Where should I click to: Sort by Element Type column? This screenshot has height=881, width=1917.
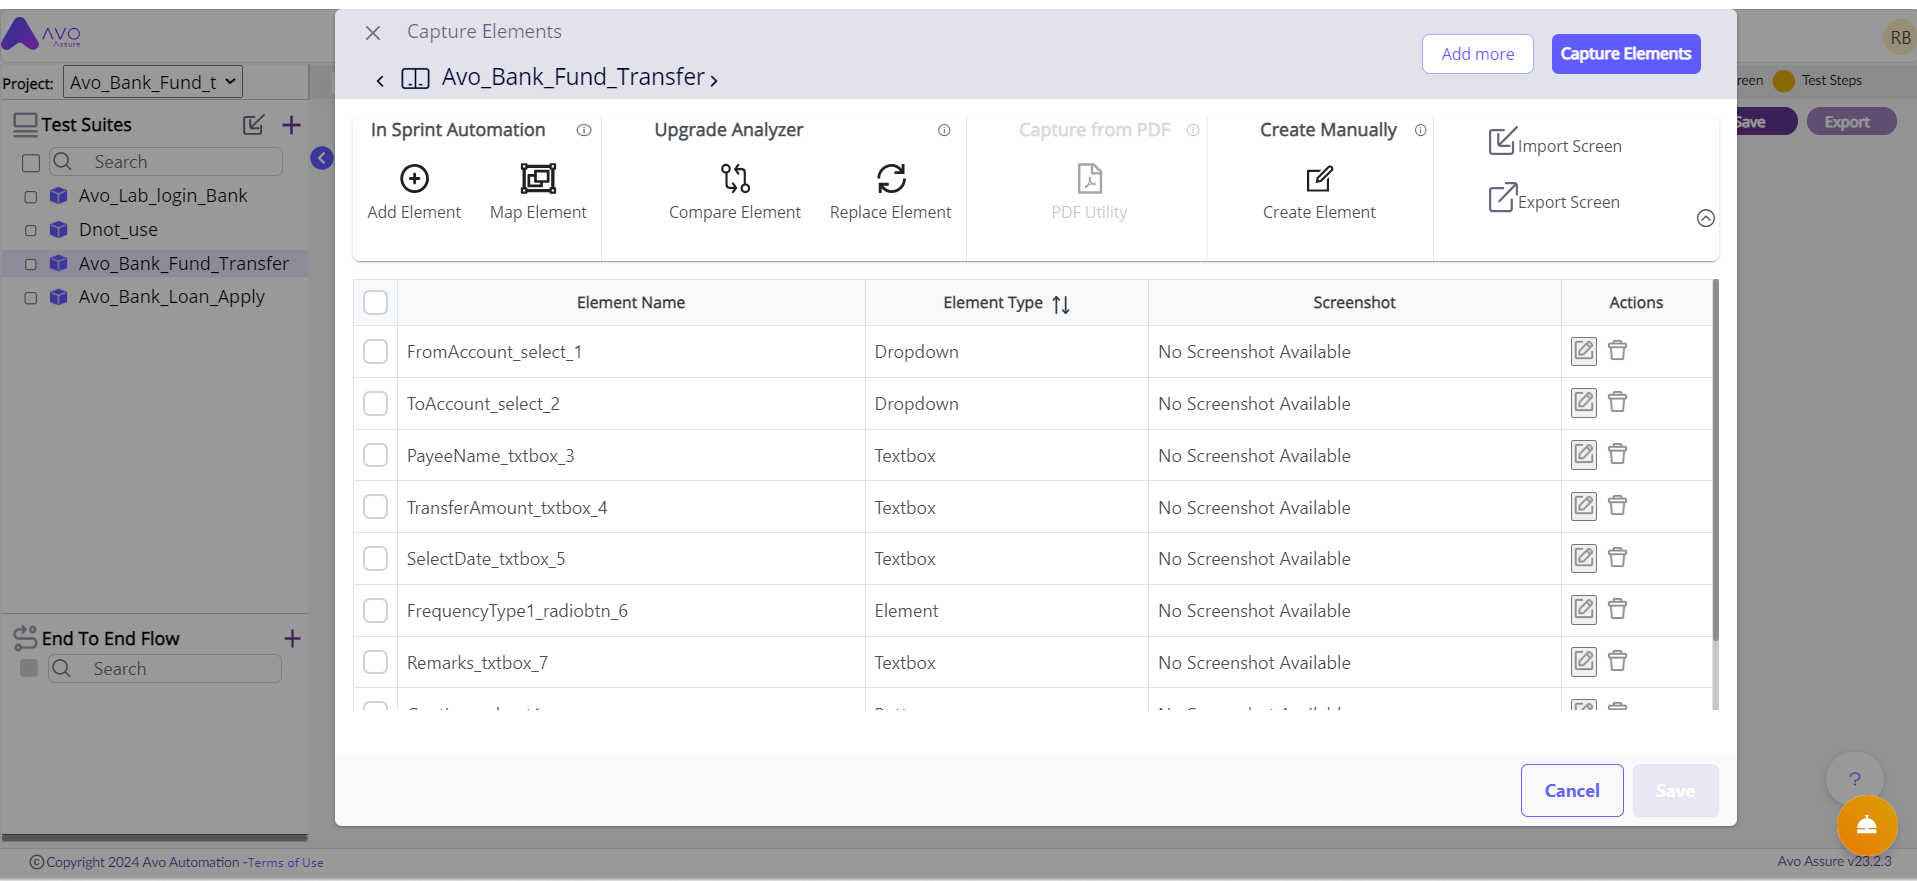pyautogui.click(x=1061, y=304)
